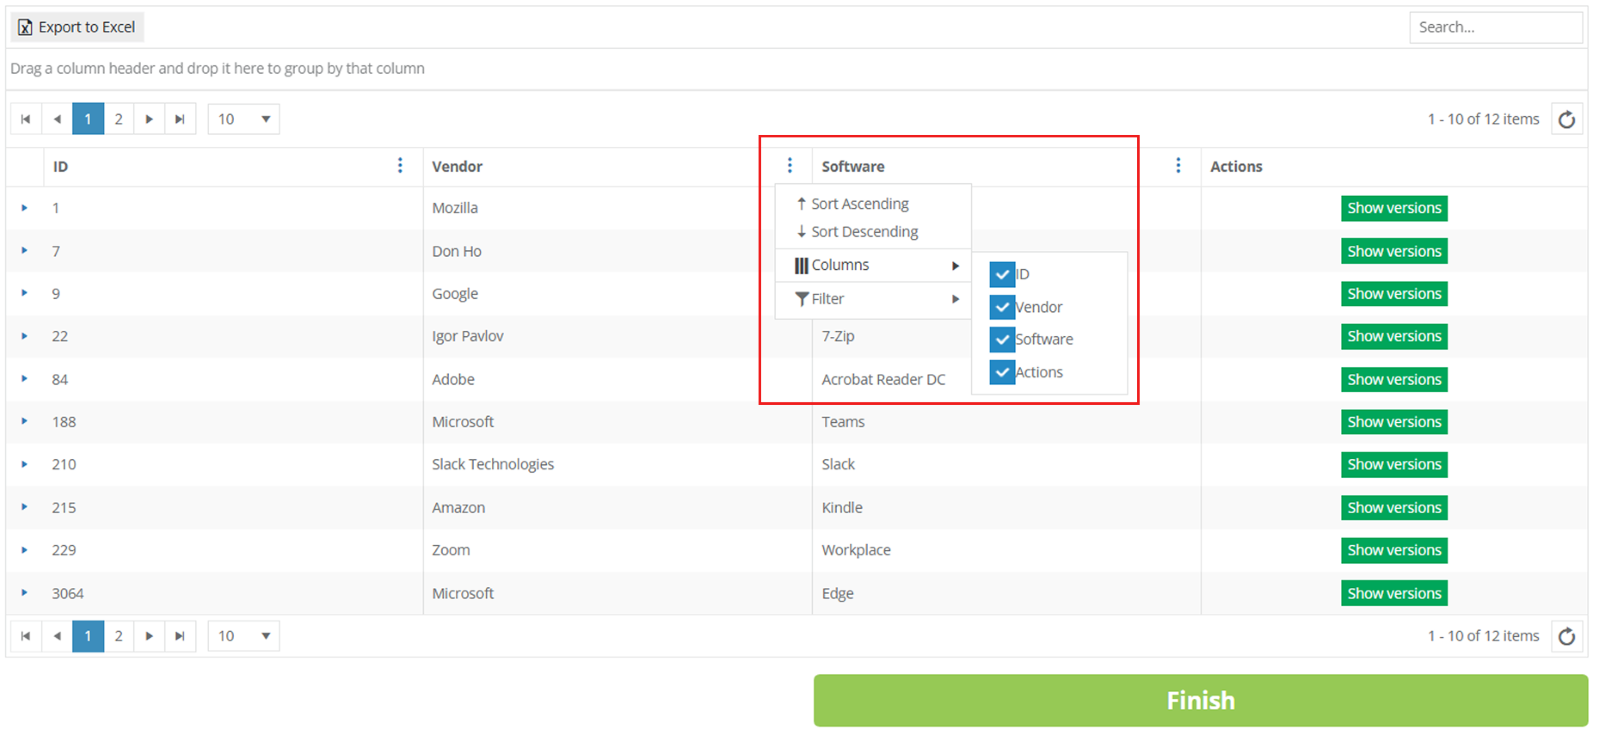Screen dimensions: 1600x748
Task: Click the green Finish button
Action: tap(1200, 700)
